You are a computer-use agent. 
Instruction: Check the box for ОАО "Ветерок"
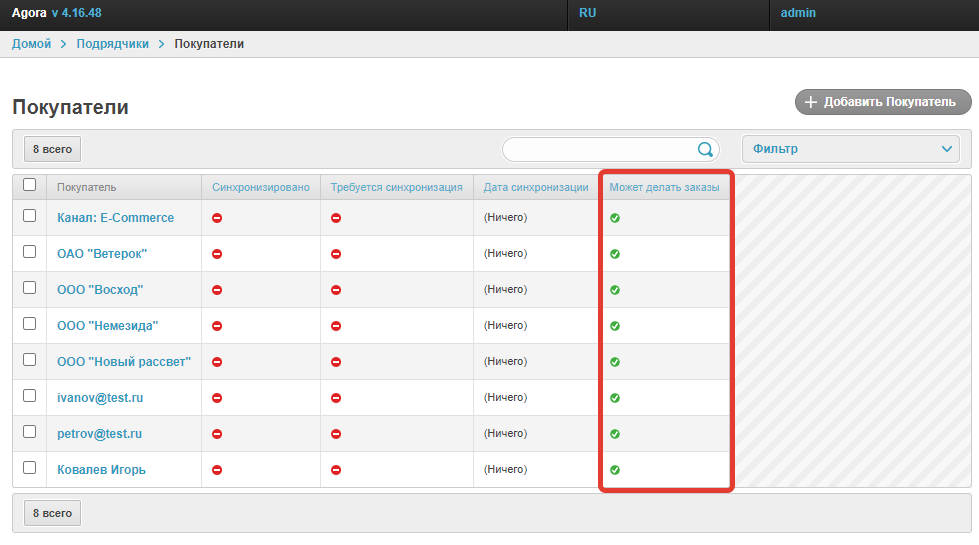[29, 252]
